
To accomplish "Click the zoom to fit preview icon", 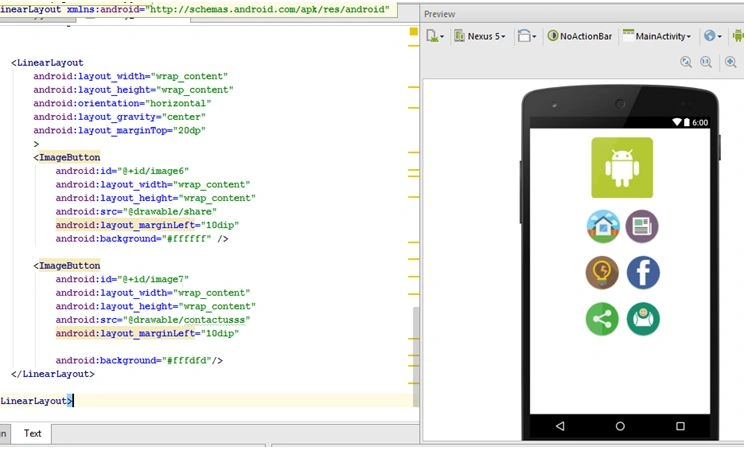I will point(686,62).
